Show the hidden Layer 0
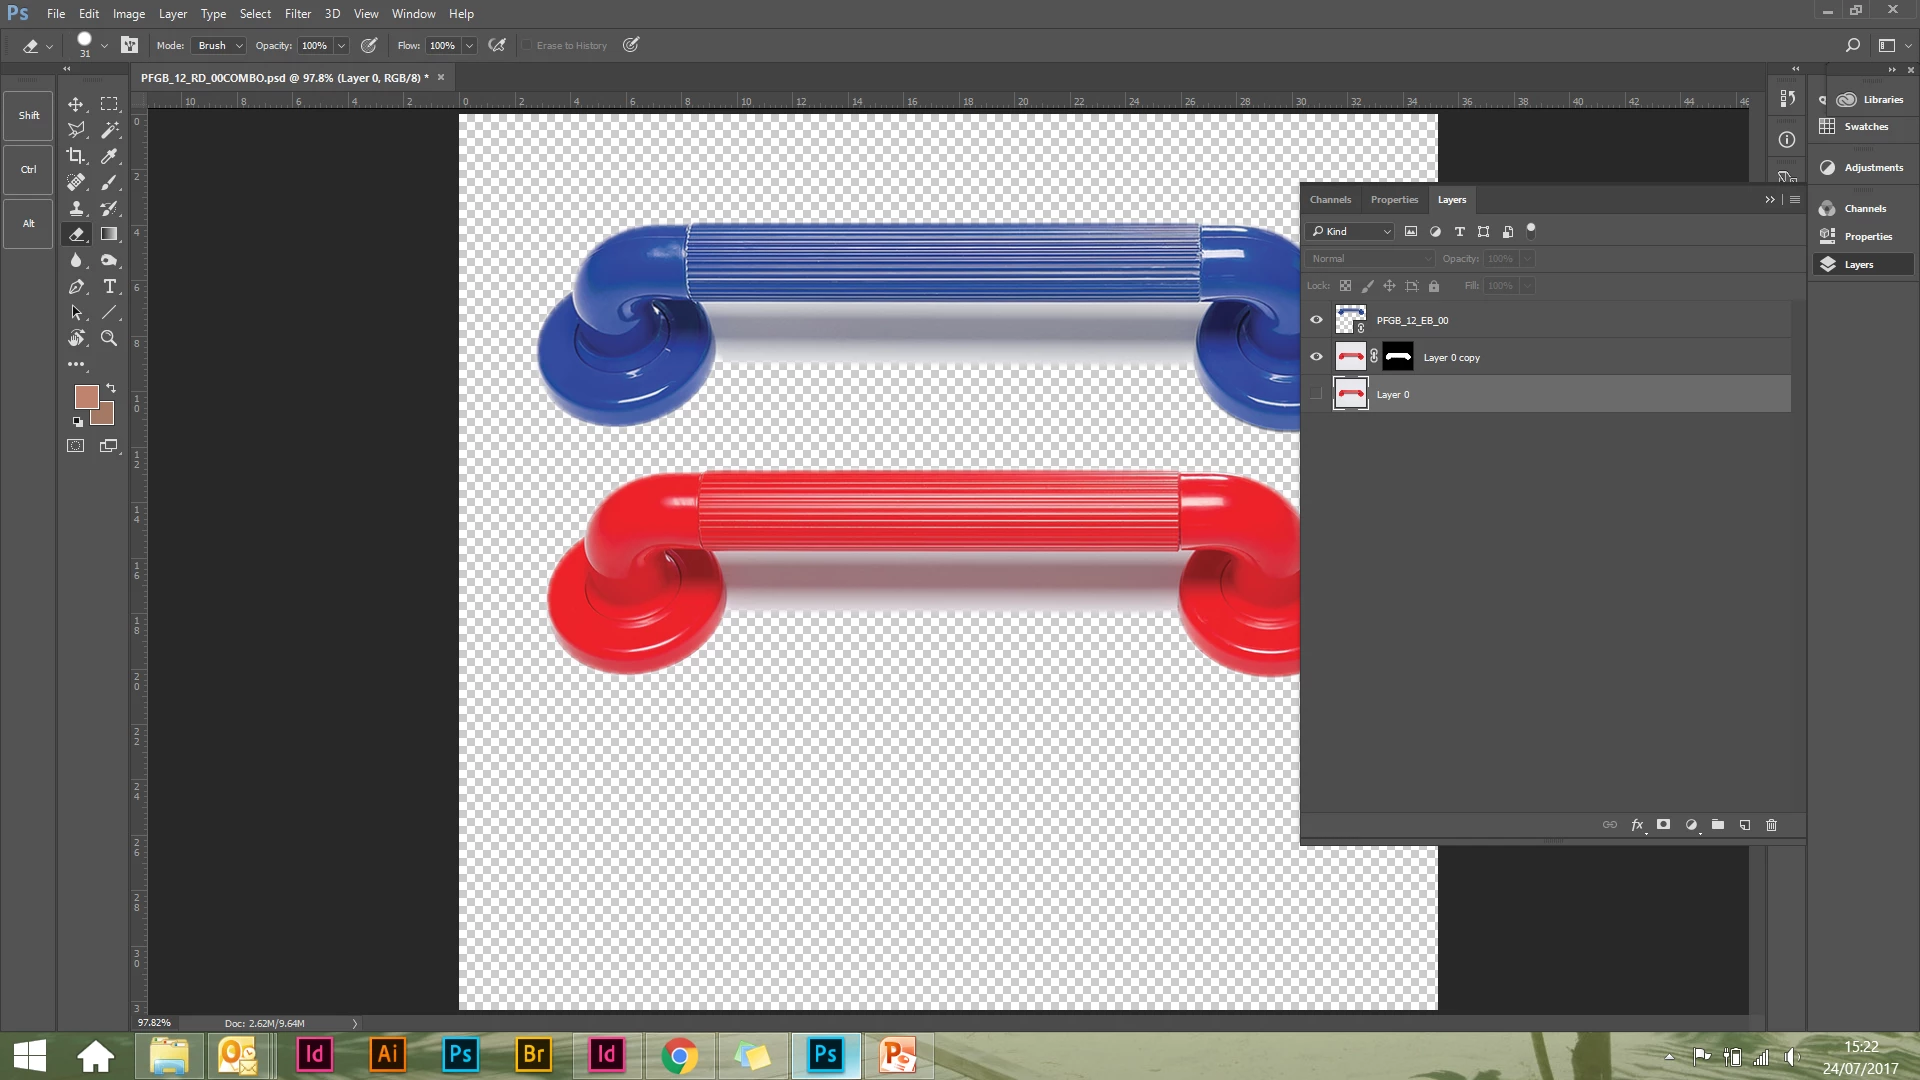The height and width of the screenshot is (1080, 1920). point(1316,394)
